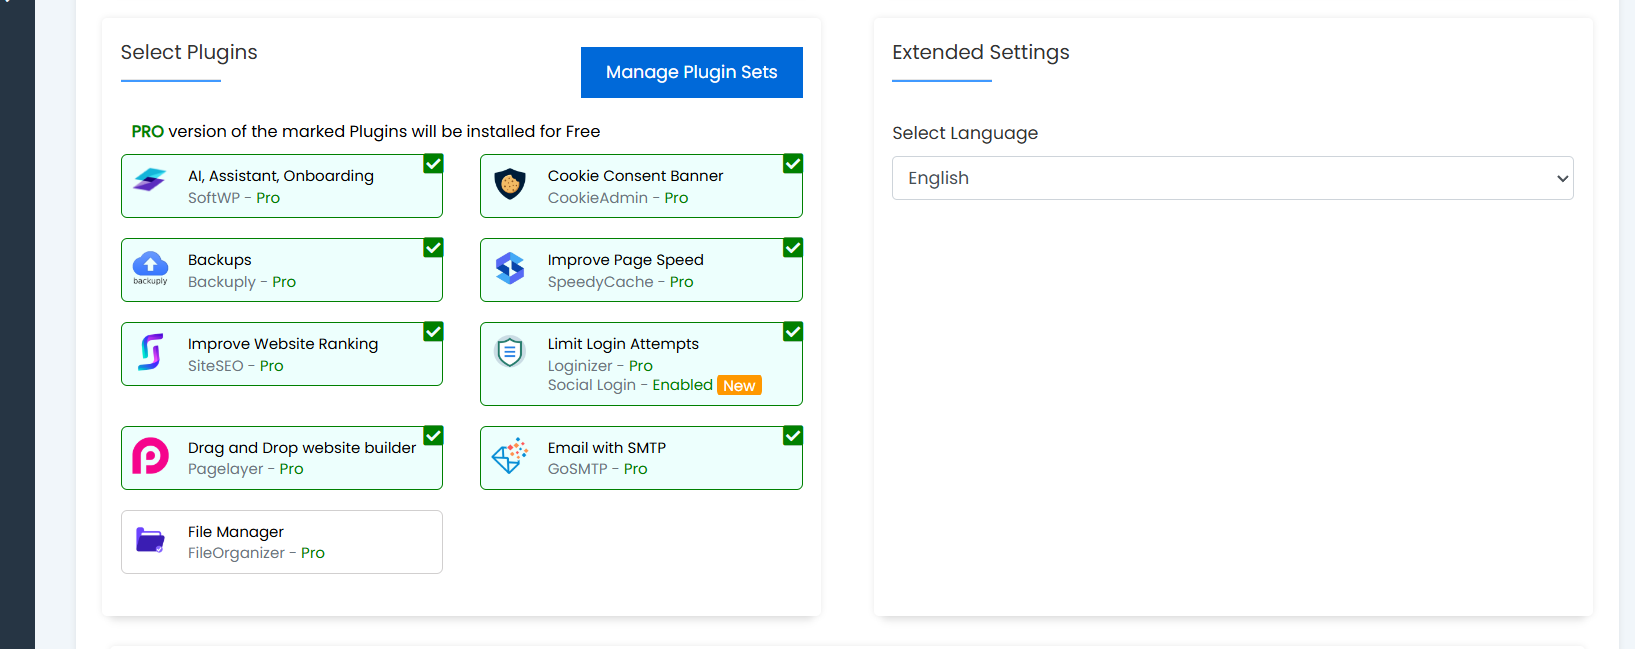
Task: Uncheck the Cookie Consent Banner checkbox
Action: click(793, 164)
